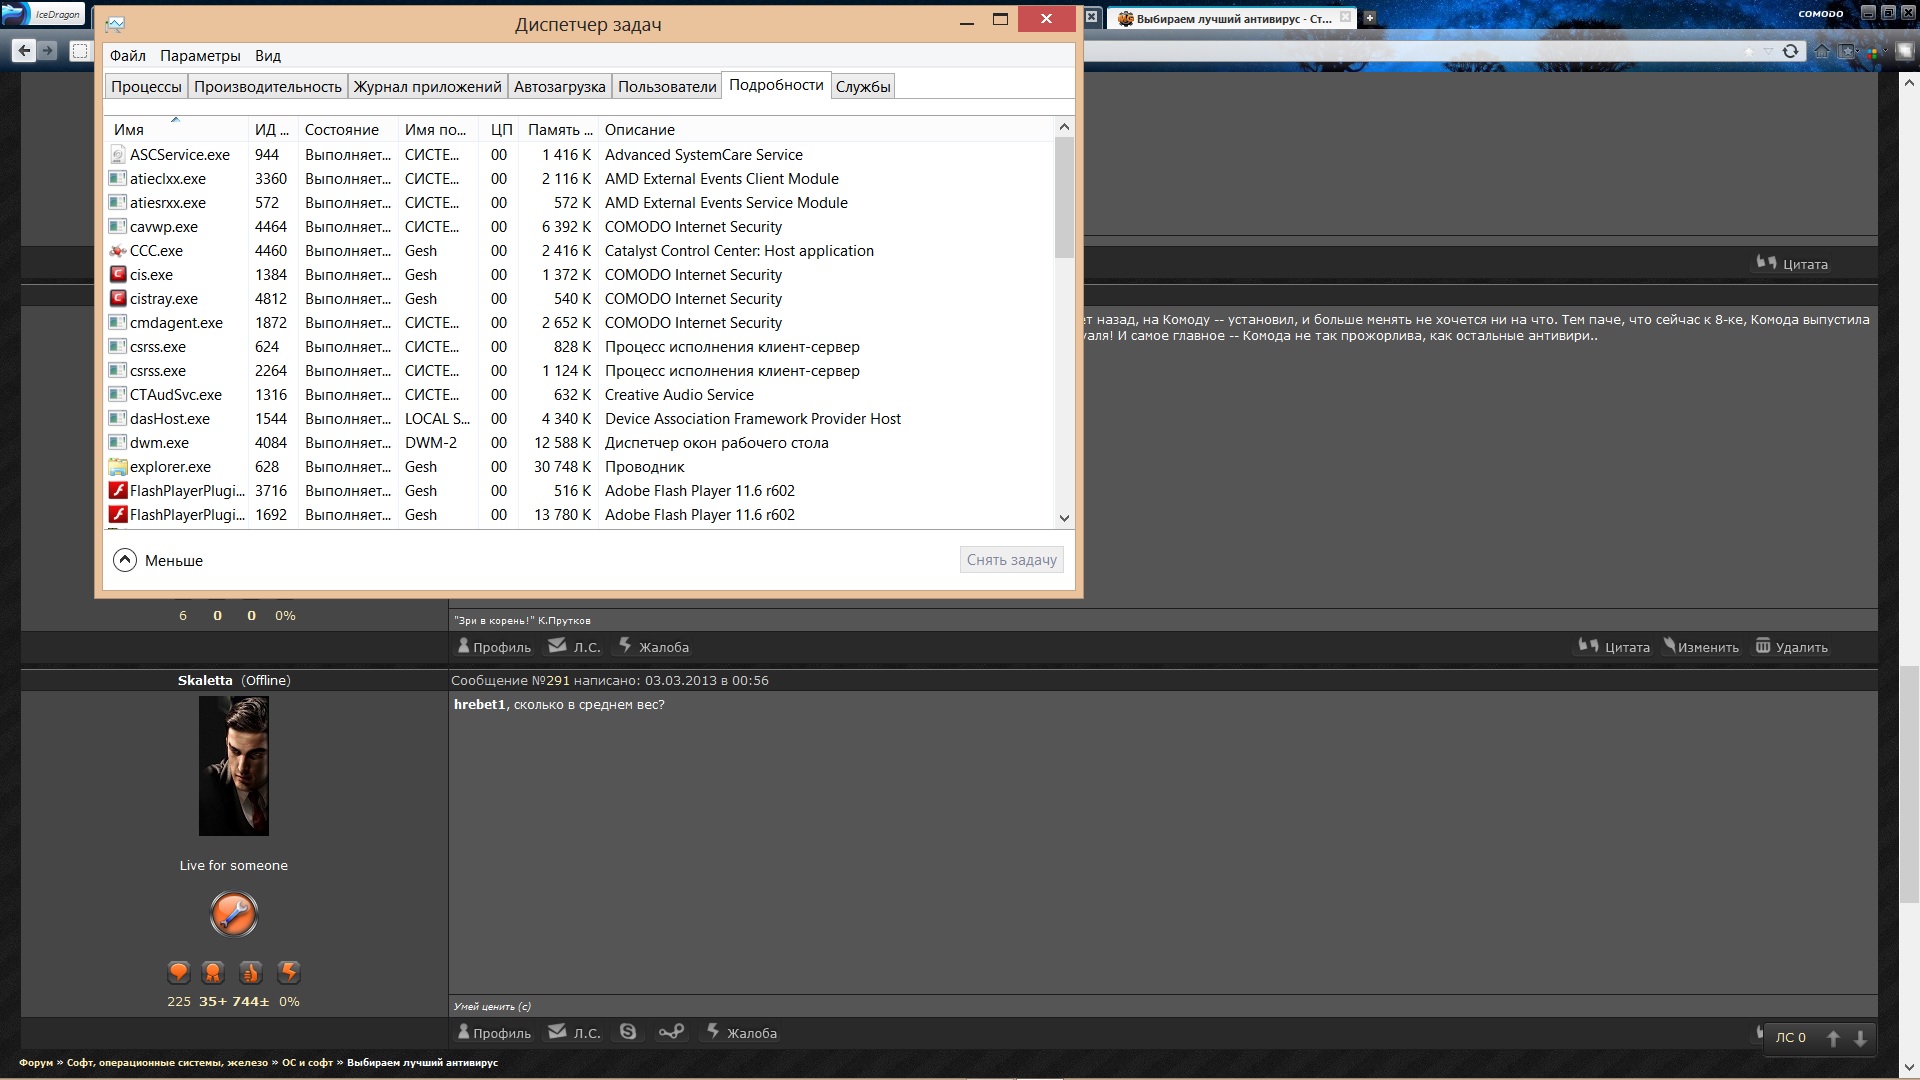This screenshot has height=1080, width=1920.
Task: Switch to the Службы tab
Action: coord(863,87)
